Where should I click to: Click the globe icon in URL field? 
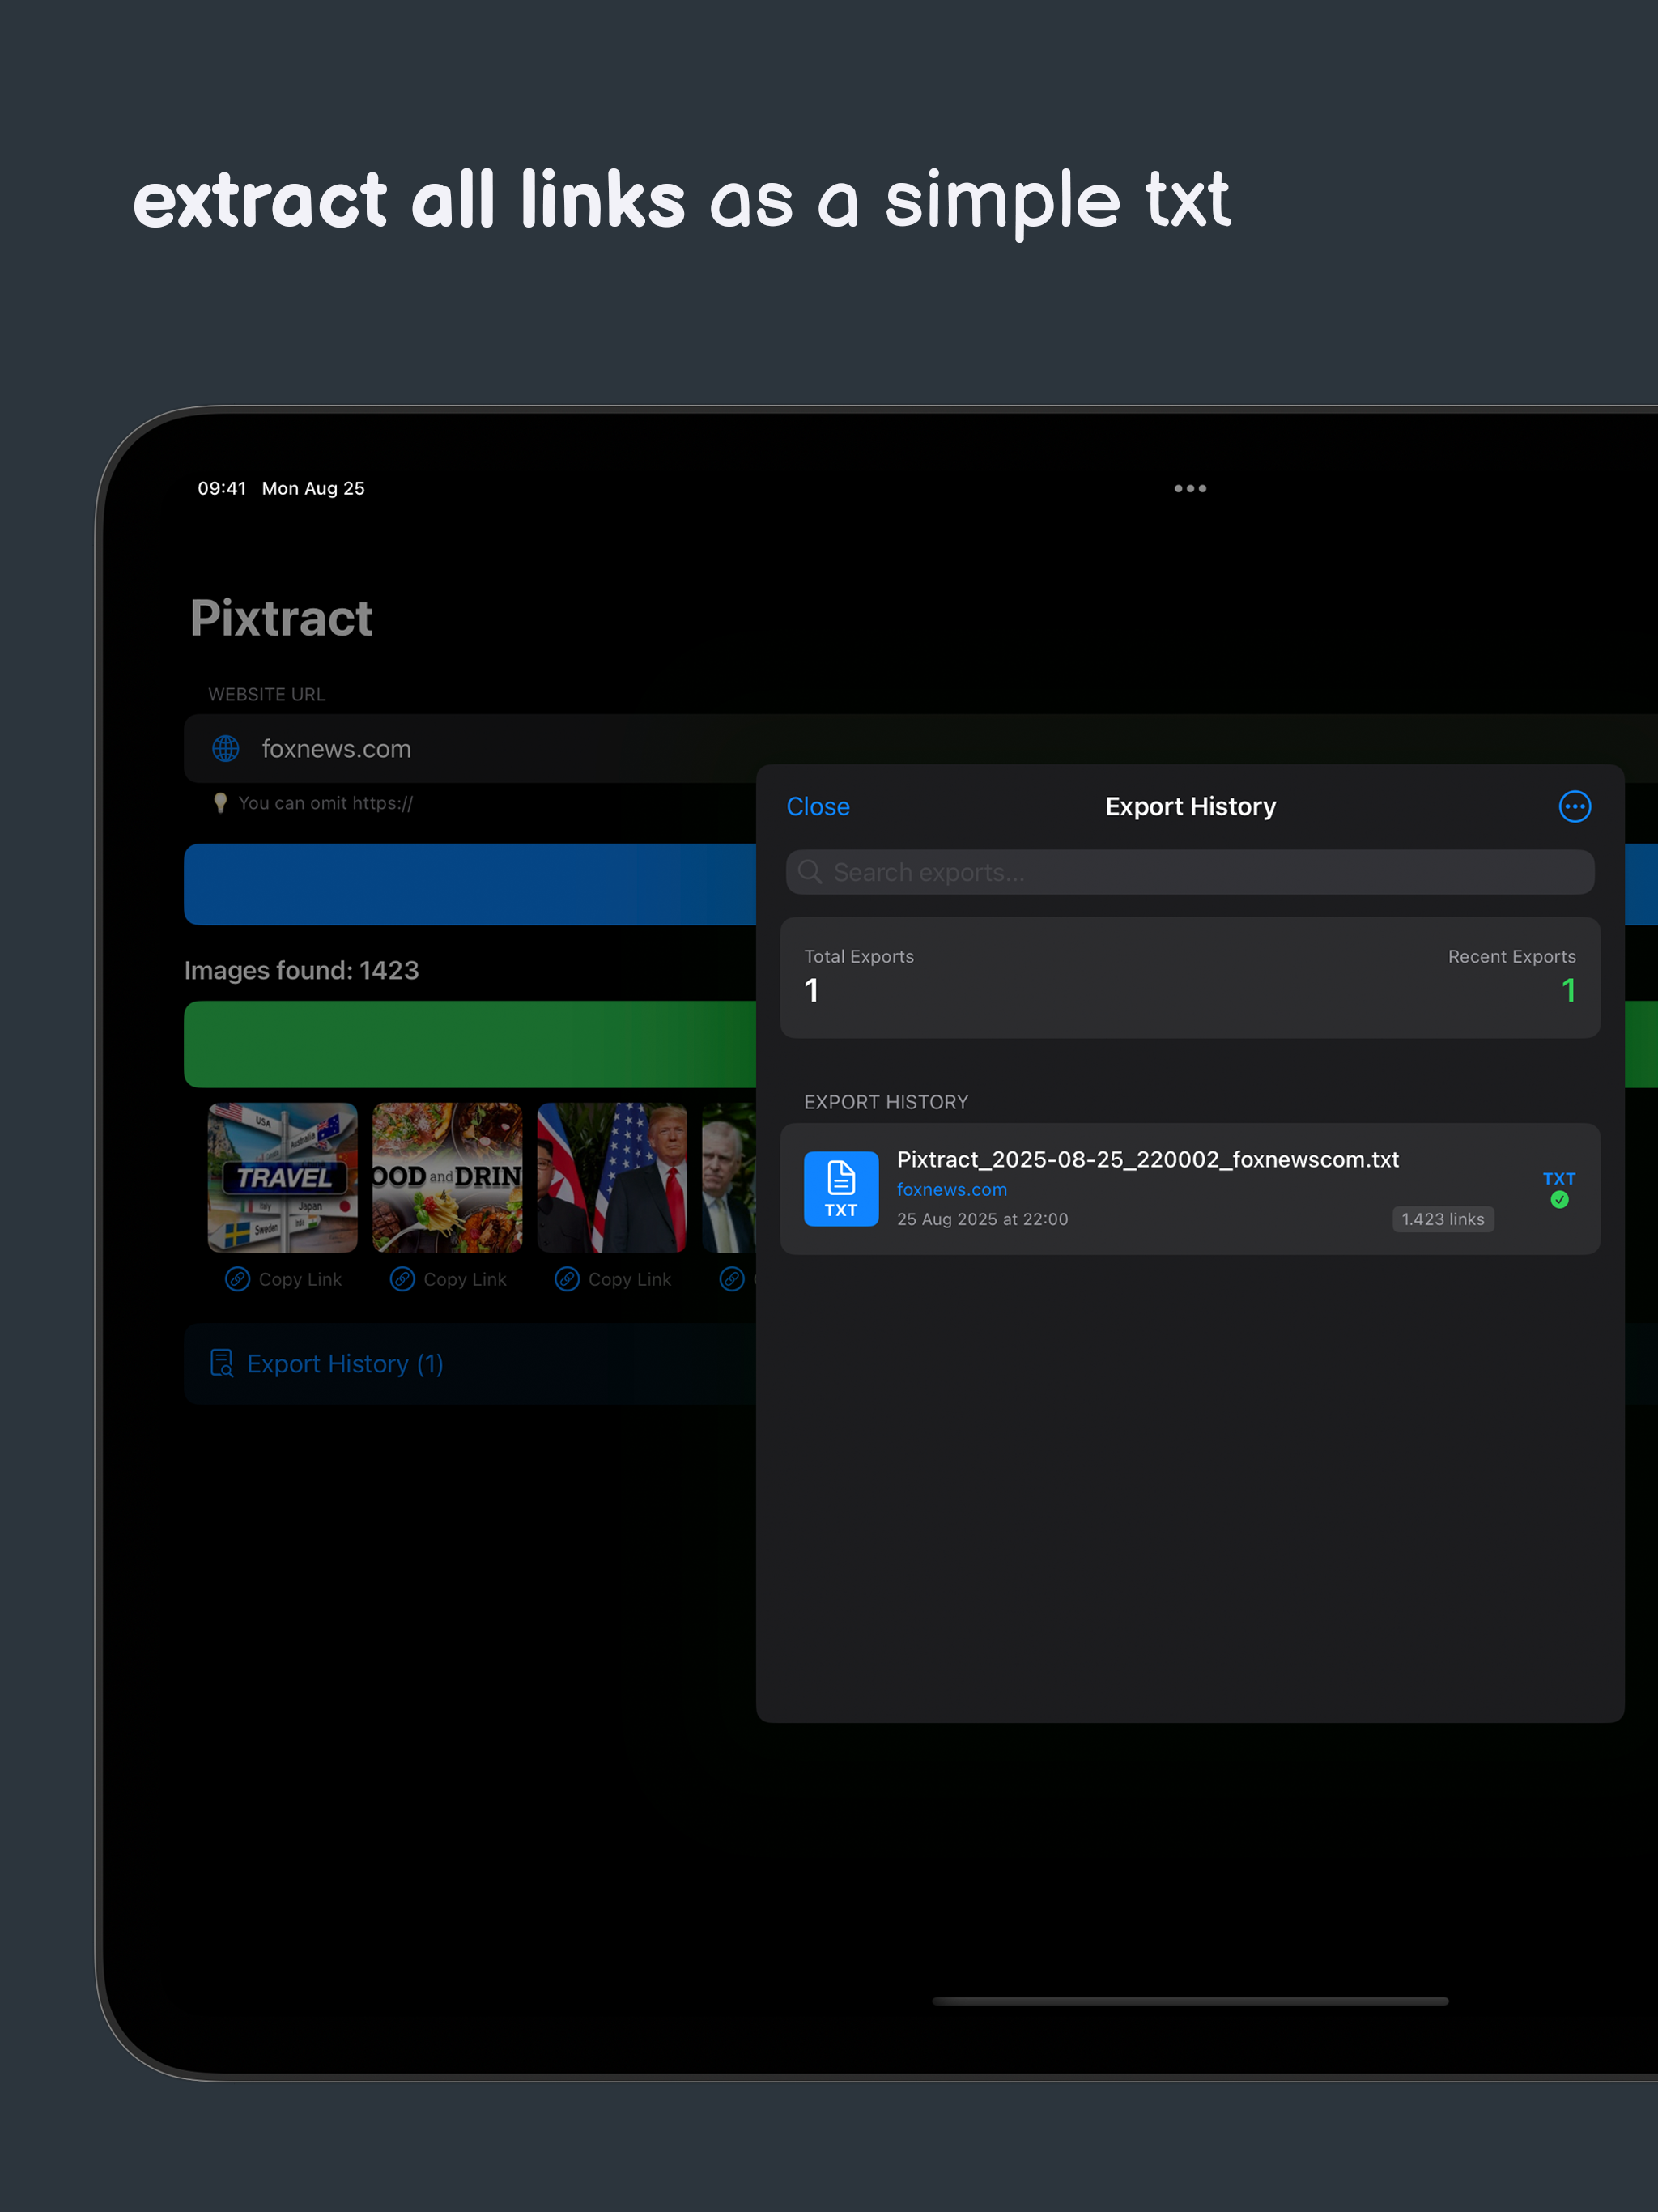tap(226, 748)
